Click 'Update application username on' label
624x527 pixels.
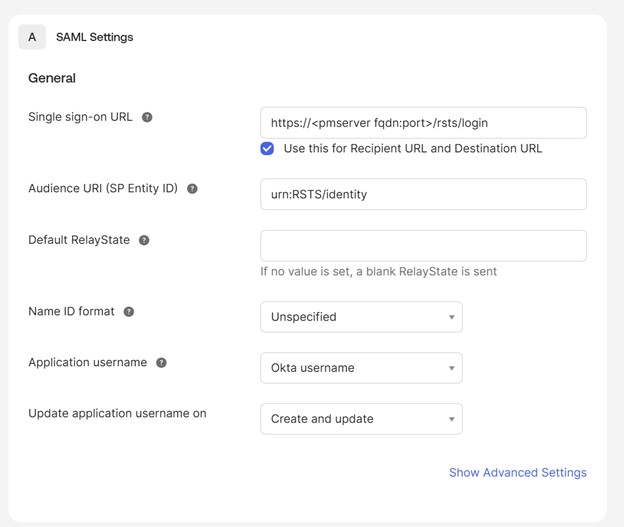[x=117, y=413]
